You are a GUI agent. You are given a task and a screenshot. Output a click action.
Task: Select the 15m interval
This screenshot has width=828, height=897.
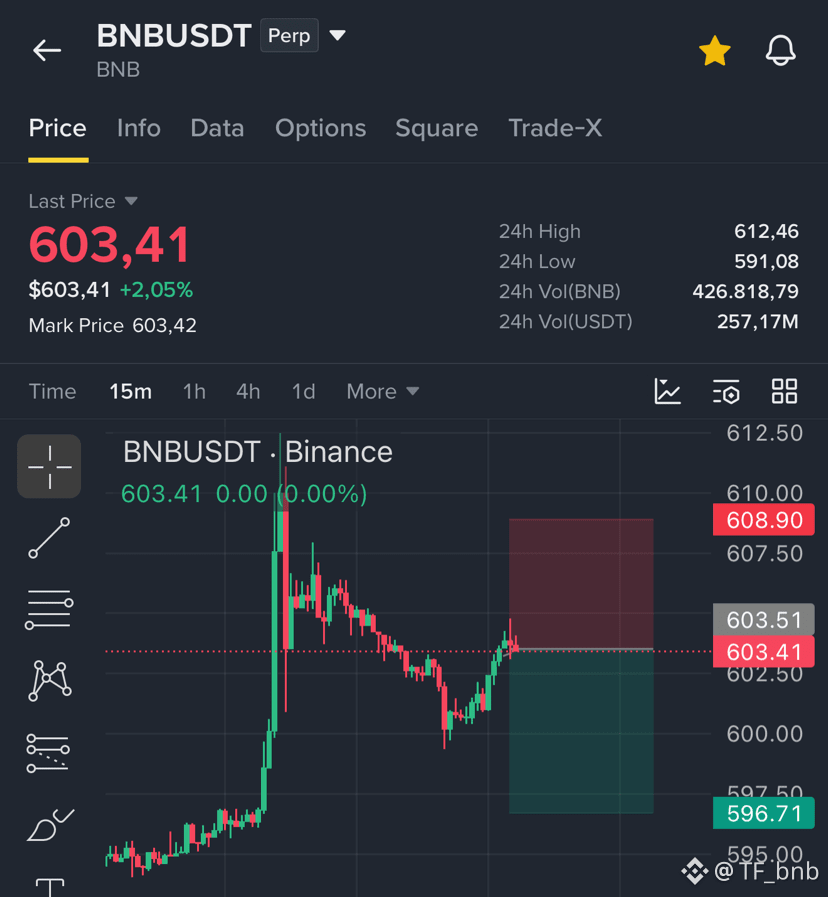(x=130, y=392)
